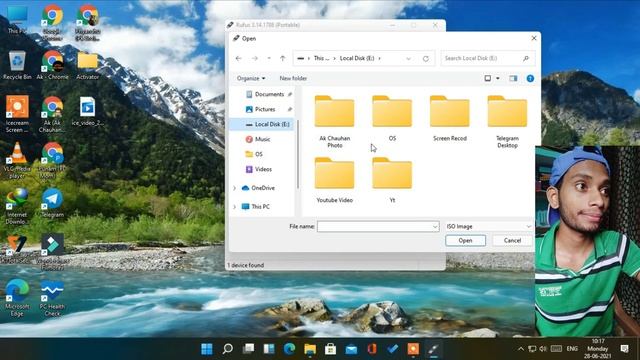Open the Telegram desktop shortcut

click(x=52, y=203)
